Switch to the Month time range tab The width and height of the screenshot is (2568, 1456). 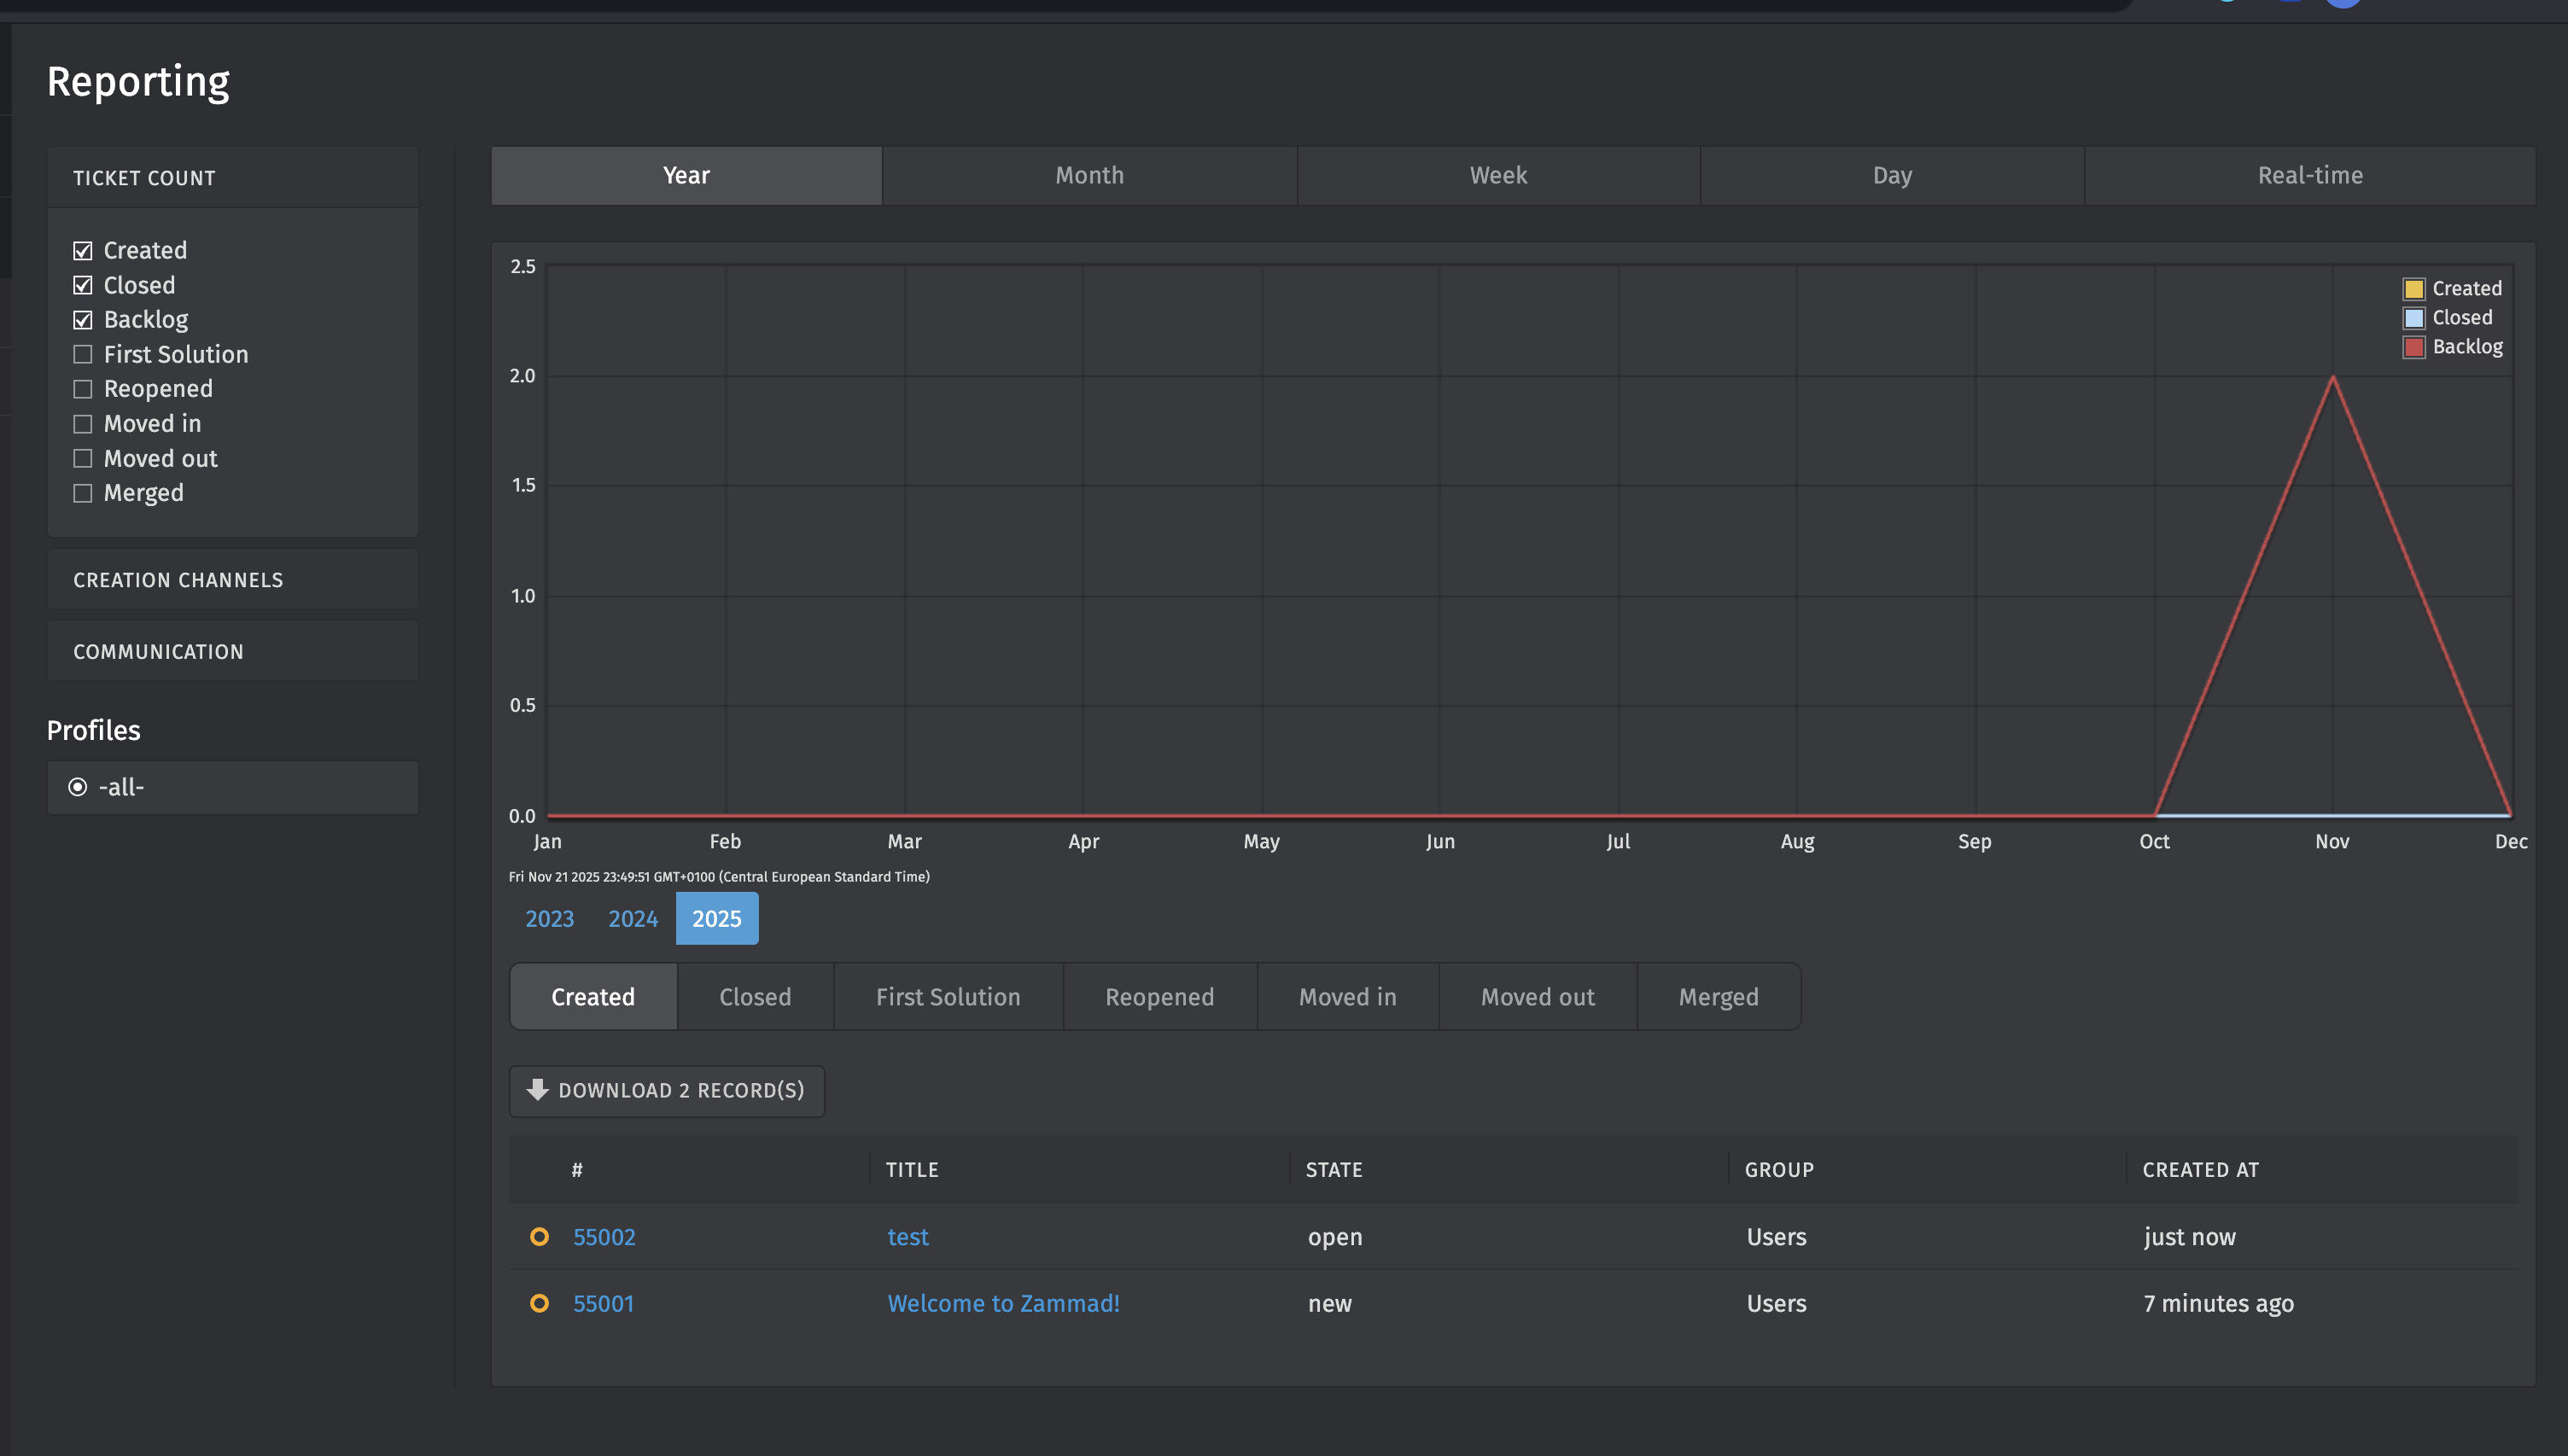click(1089, 176)
